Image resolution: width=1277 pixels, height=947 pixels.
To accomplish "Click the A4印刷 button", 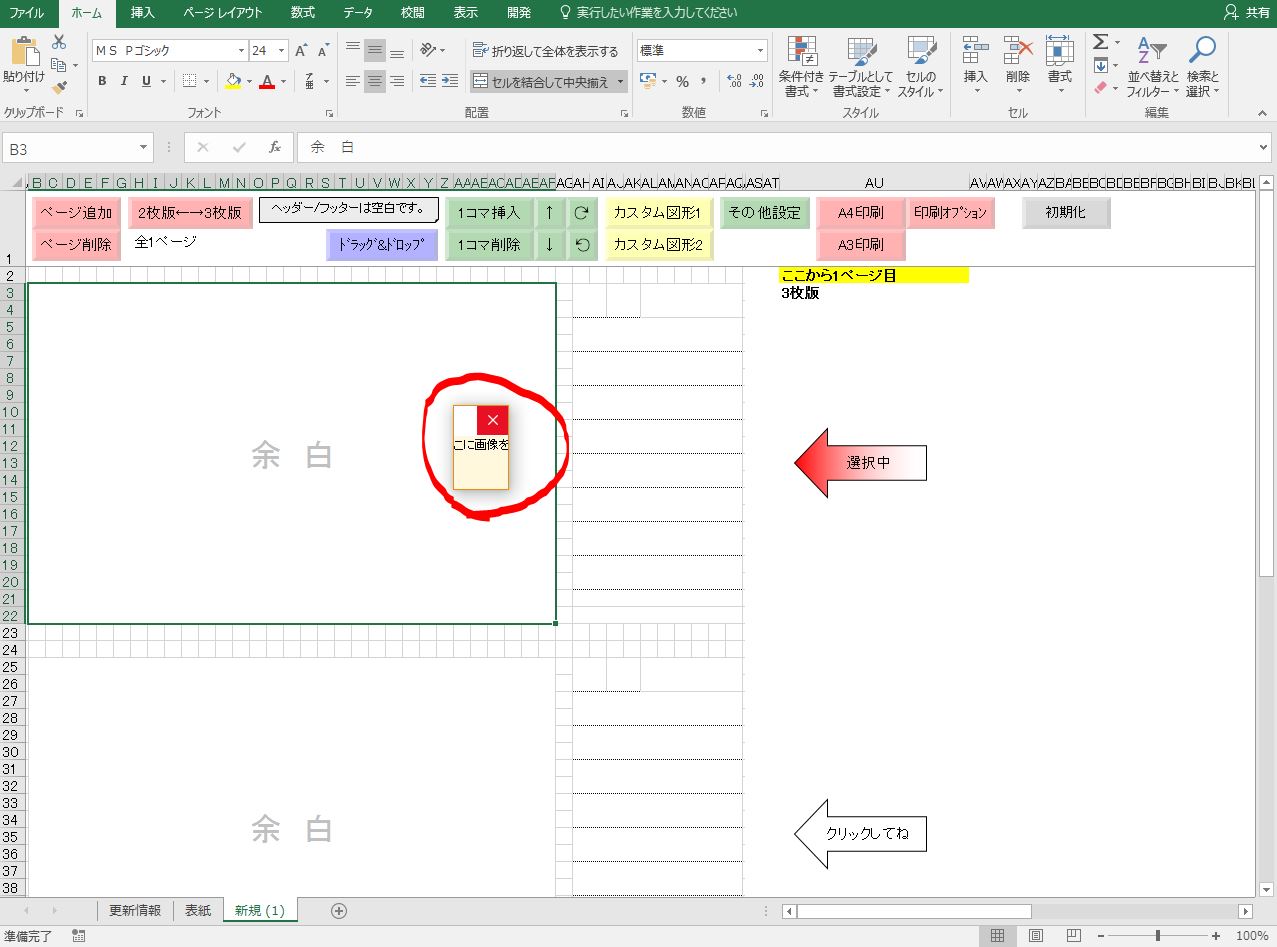I will [x=860, y=212].
